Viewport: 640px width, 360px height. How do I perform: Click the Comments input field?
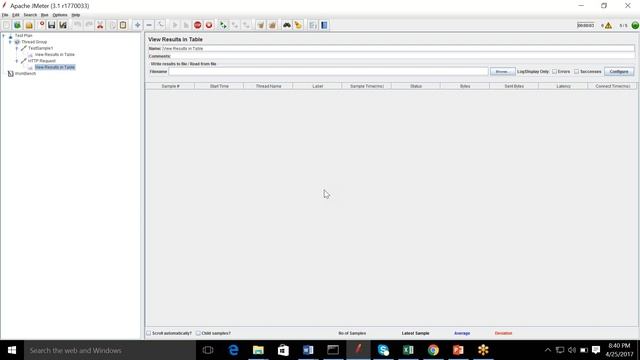tap(403, 56)
